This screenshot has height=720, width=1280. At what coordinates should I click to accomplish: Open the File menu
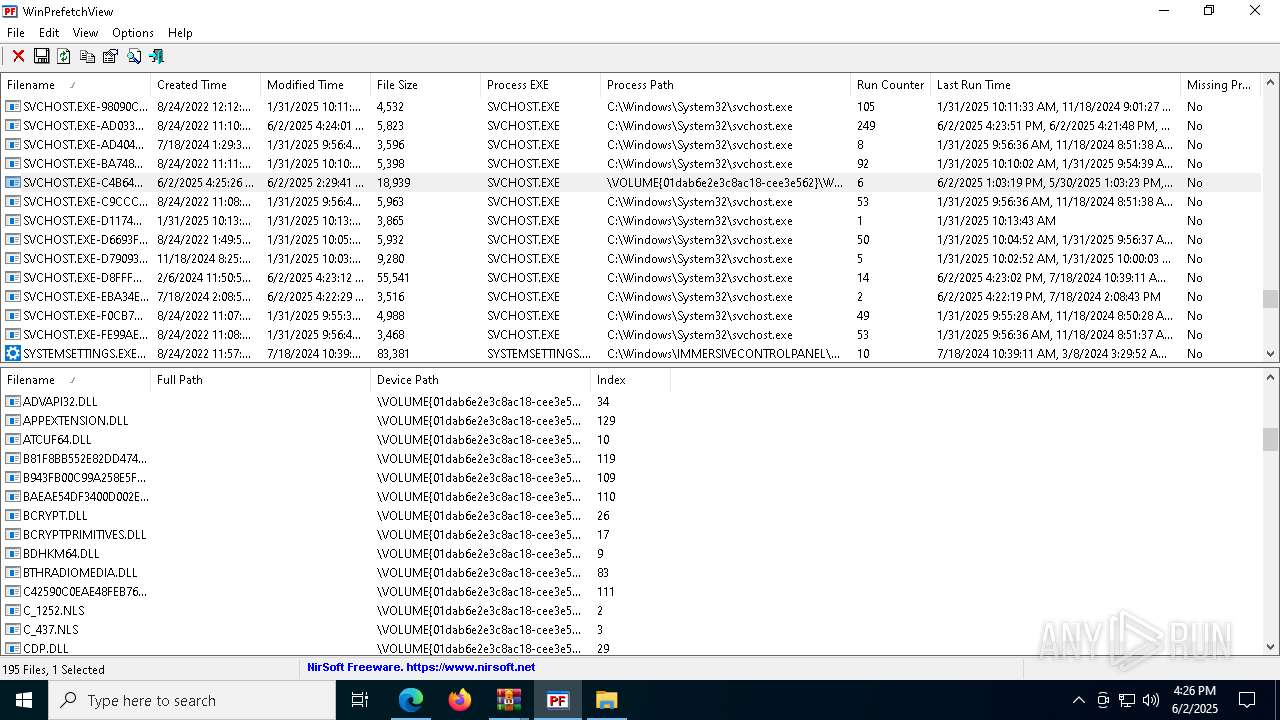pos(16,33)
